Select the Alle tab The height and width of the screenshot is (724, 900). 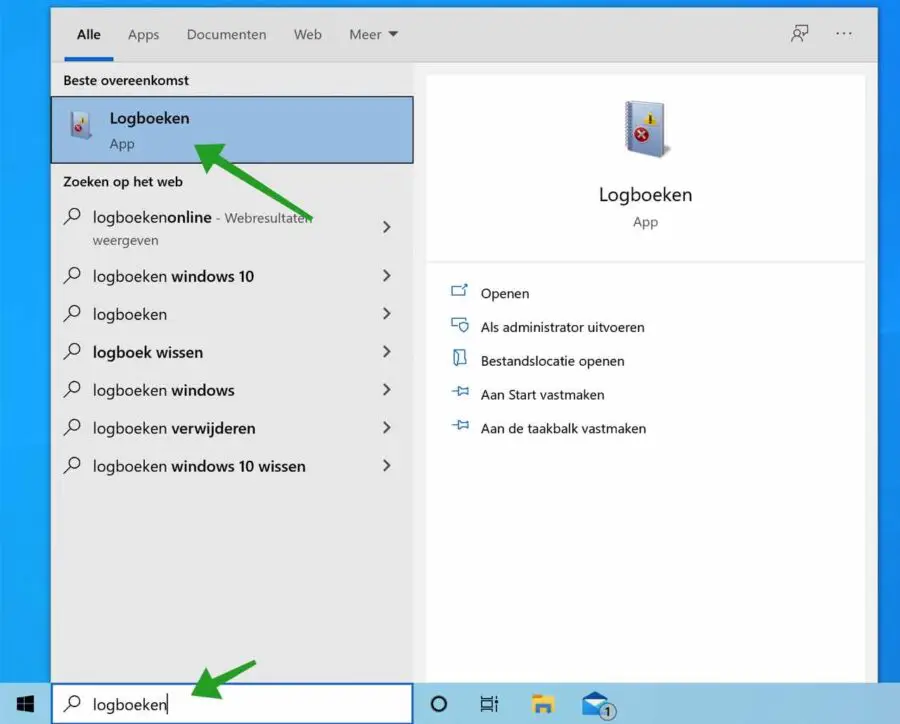89,34
